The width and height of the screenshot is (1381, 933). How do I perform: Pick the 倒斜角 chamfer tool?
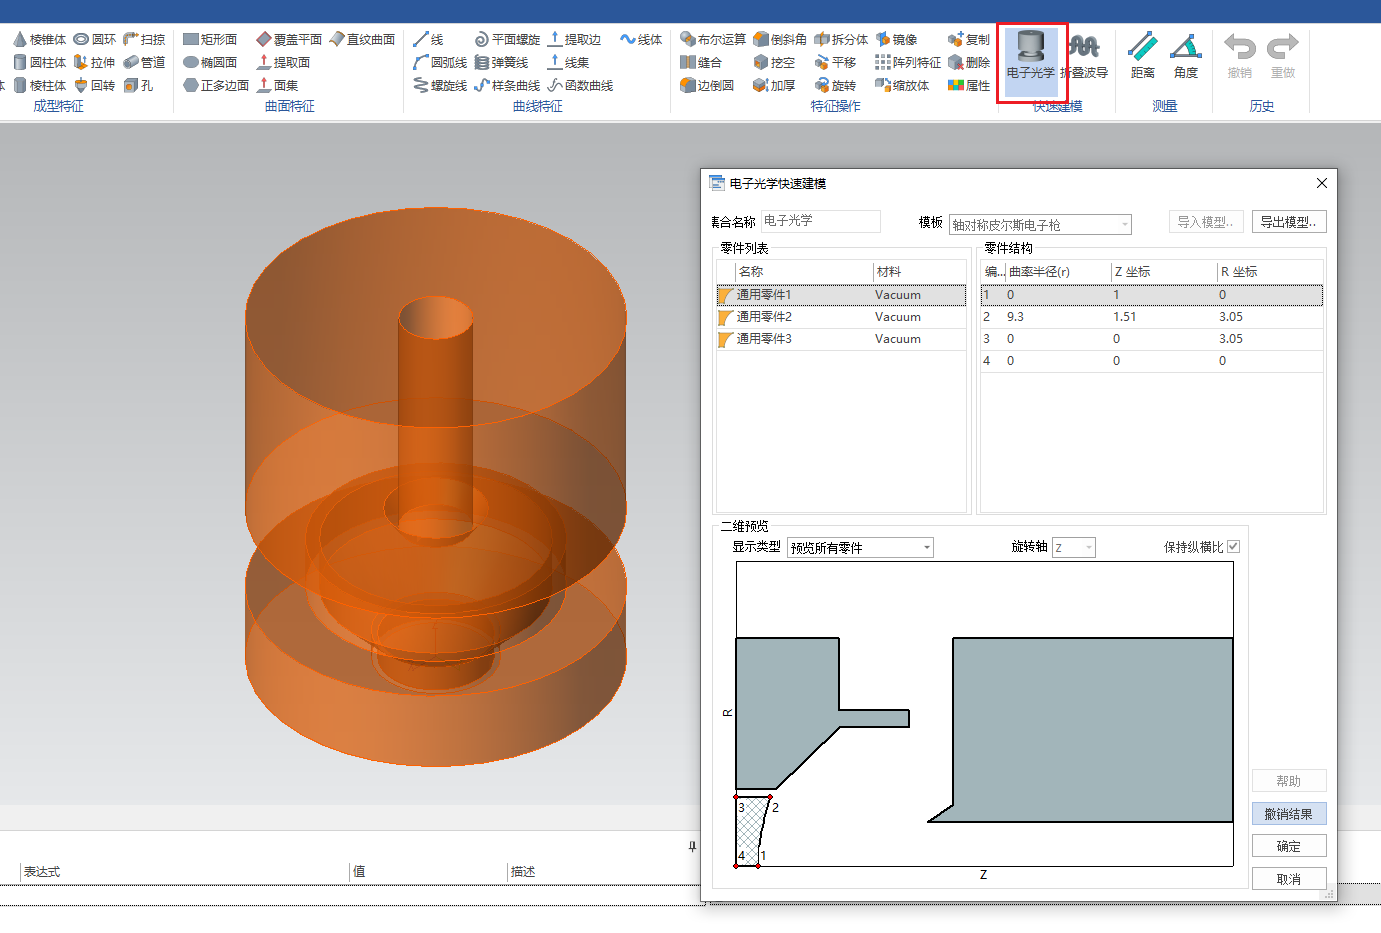click(780, 39)
